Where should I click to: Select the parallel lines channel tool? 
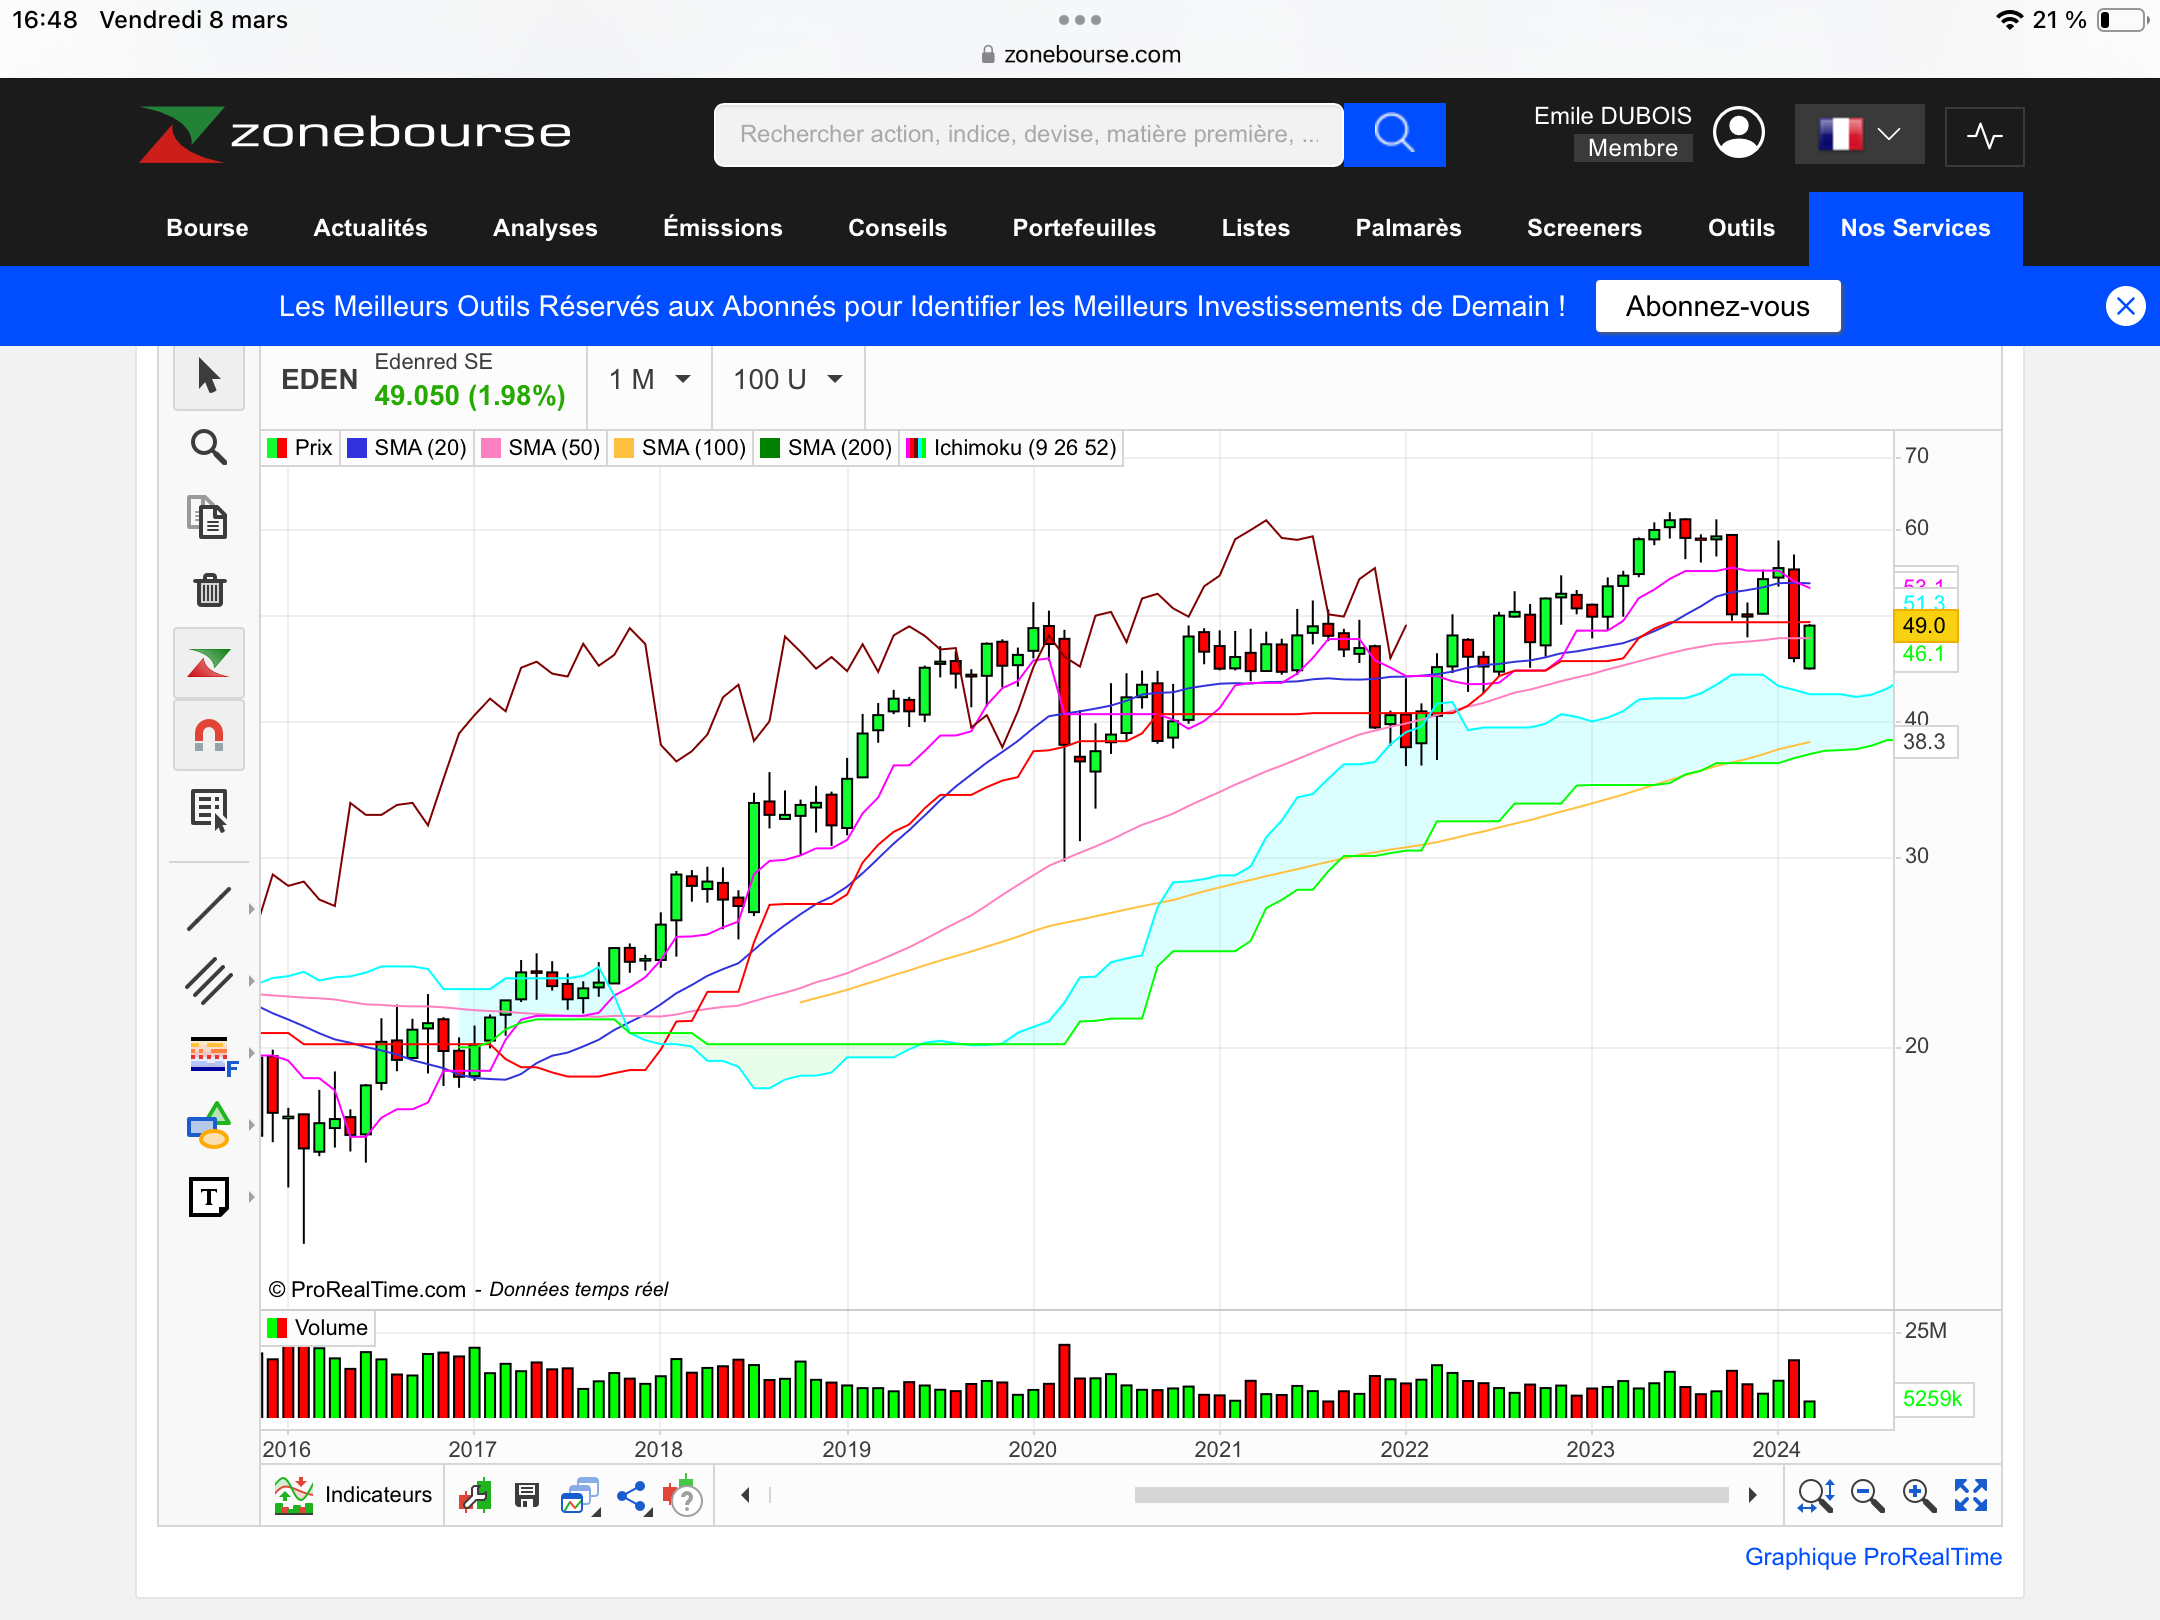(x=208, y=981)
